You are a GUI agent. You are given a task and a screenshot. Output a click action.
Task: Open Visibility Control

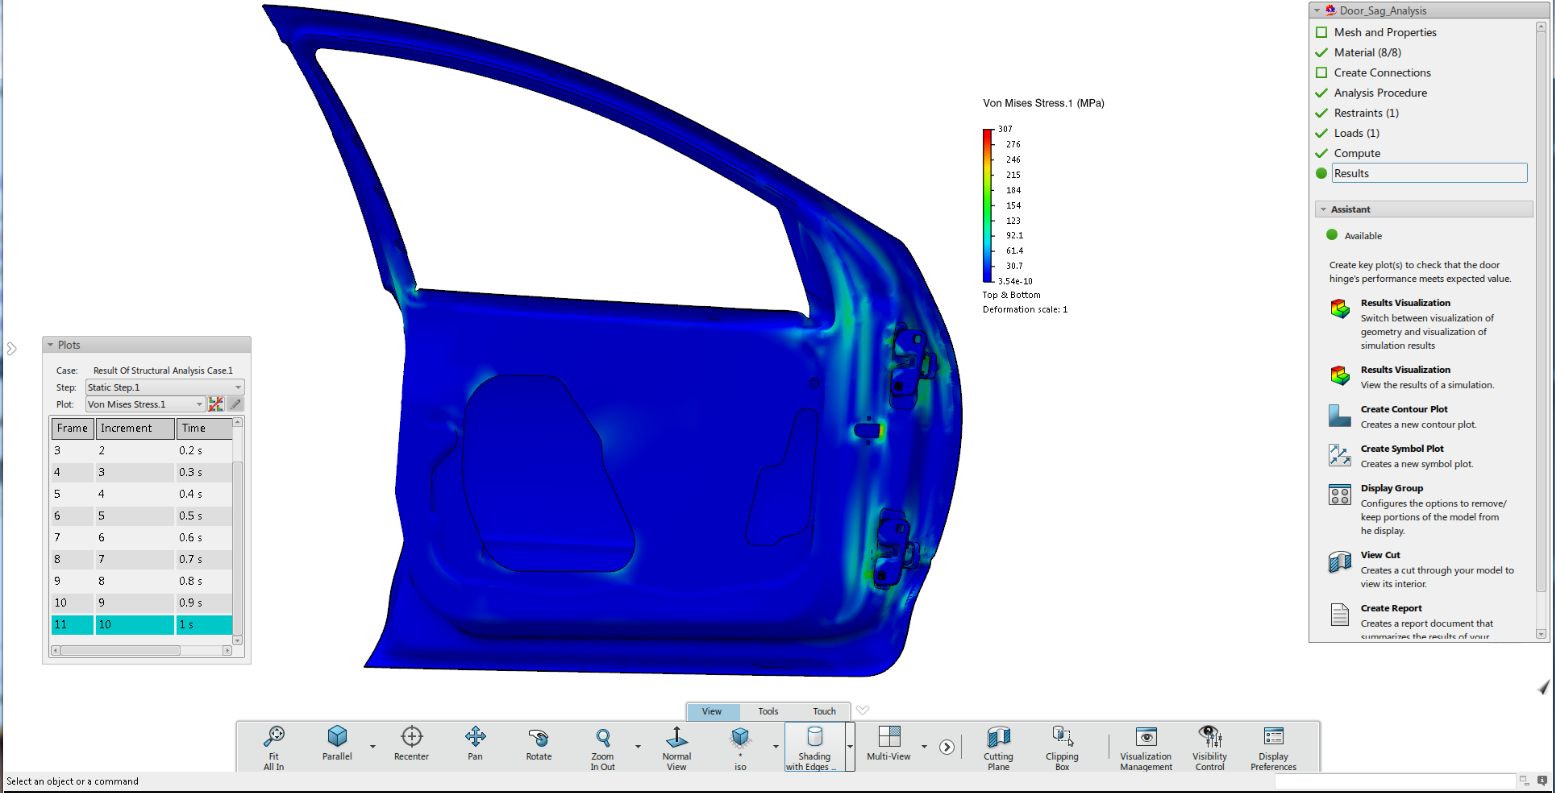click(1209, 738)
